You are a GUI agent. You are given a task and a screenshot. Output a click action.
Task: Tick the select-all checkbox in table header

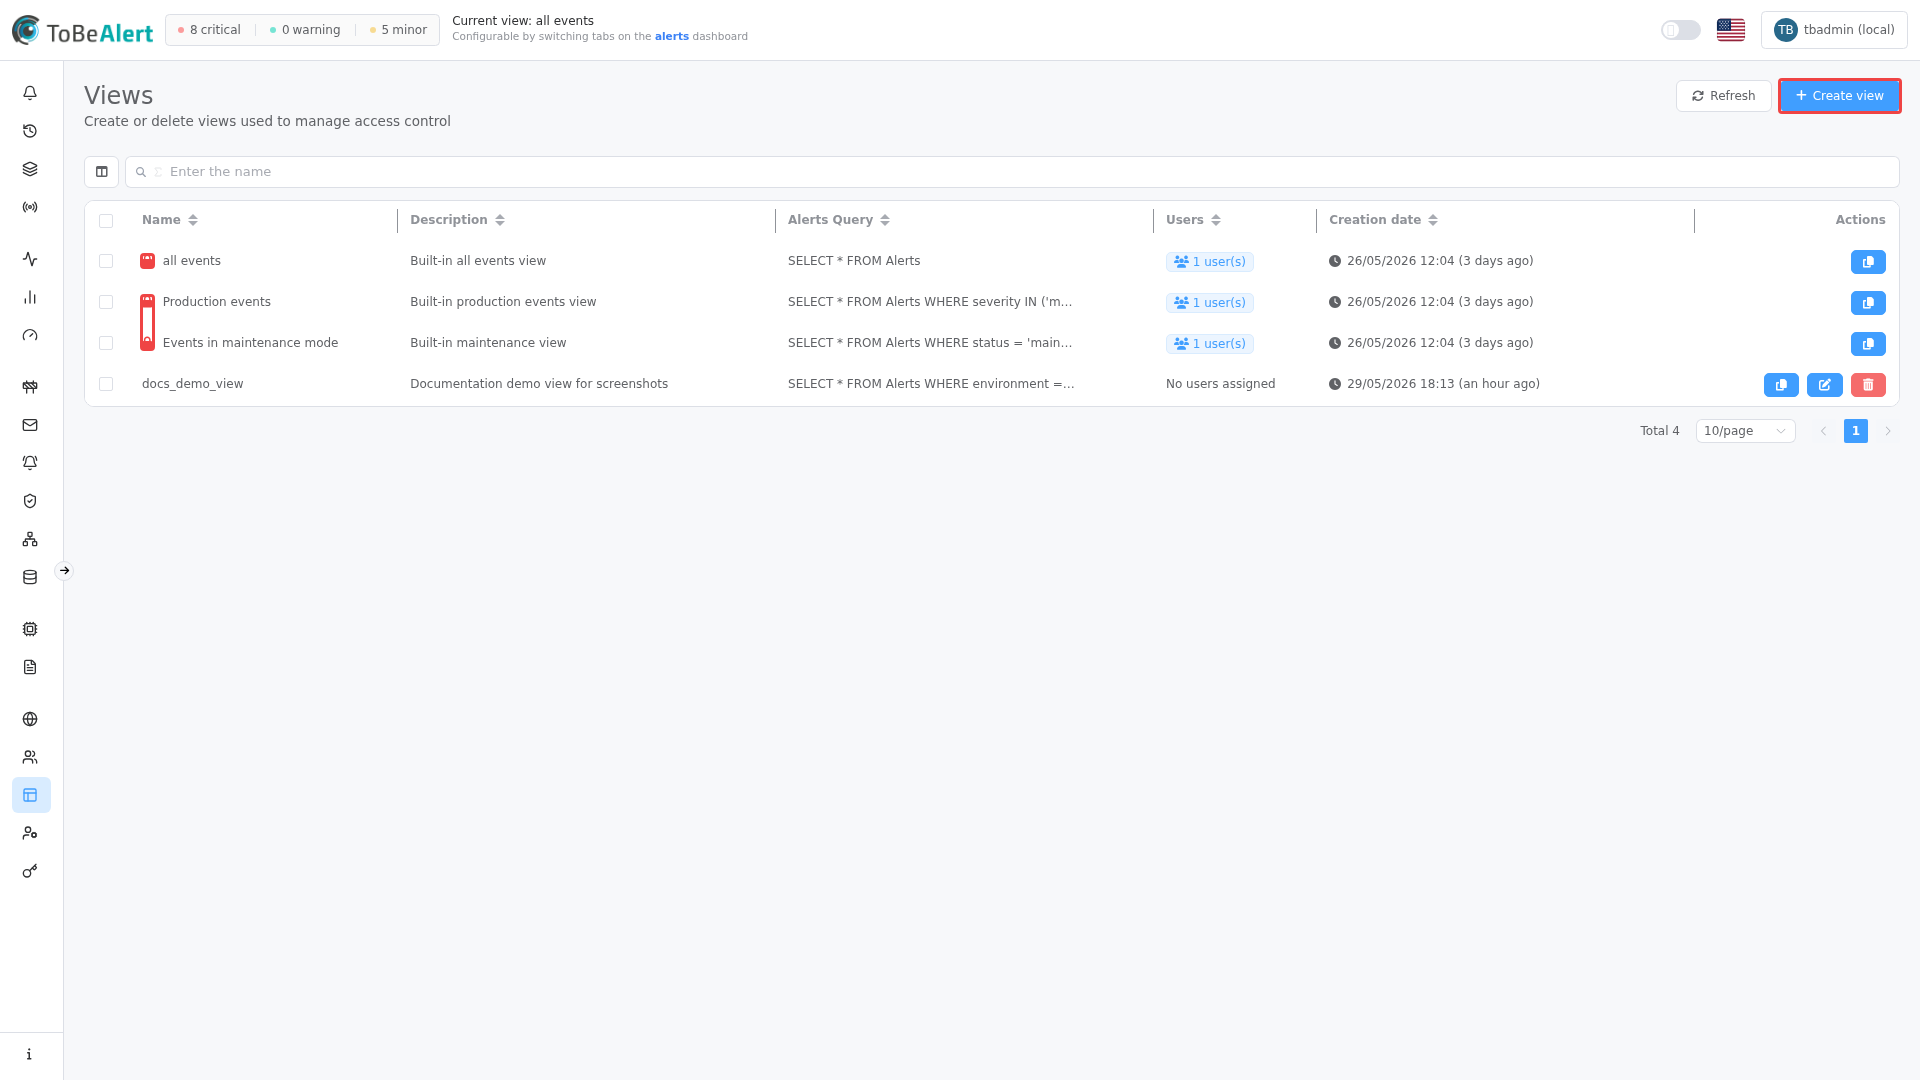[x=106, y=221]
